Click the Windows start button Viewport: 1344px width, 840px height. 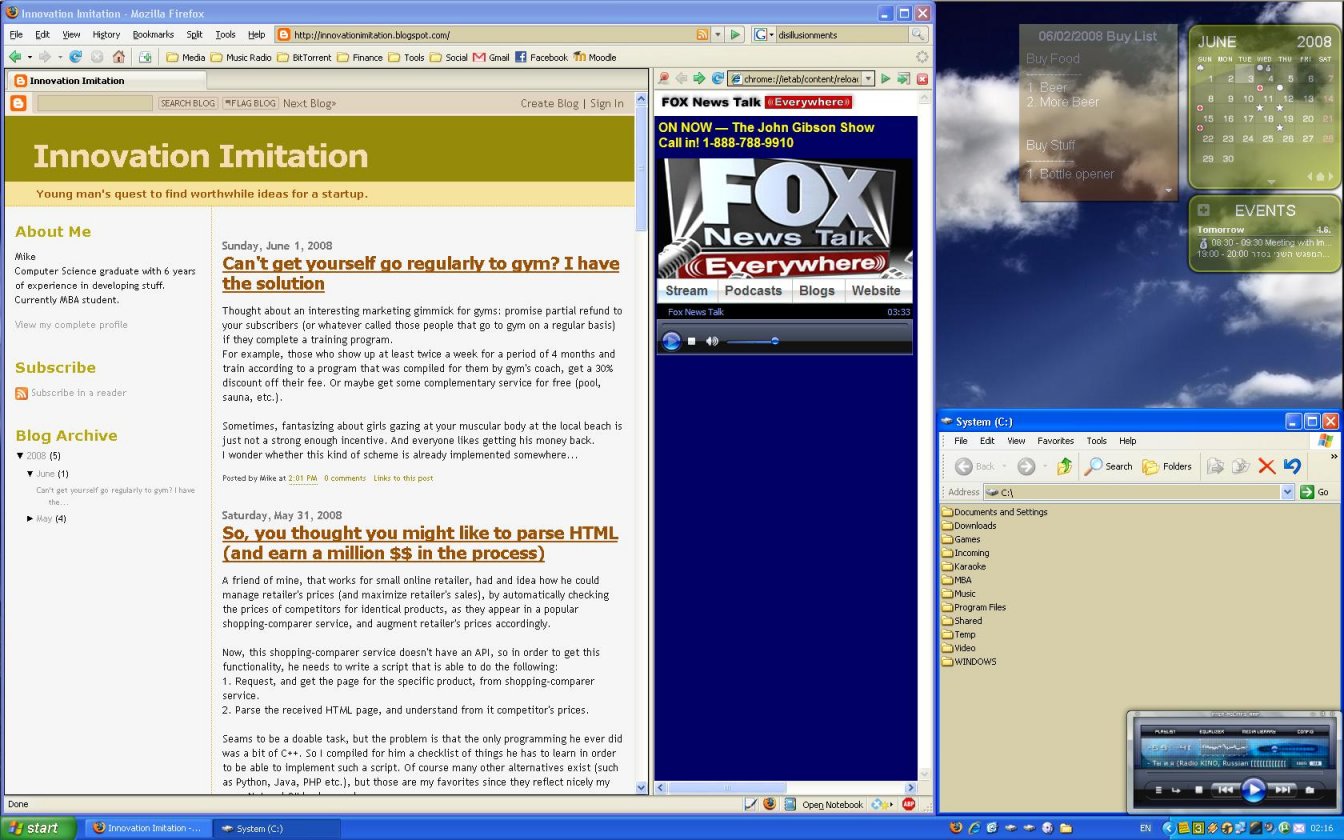point(38,828)
